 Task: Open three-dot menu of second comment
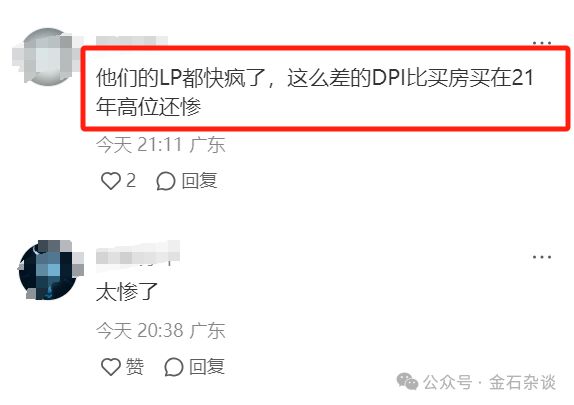click(542, 257)
